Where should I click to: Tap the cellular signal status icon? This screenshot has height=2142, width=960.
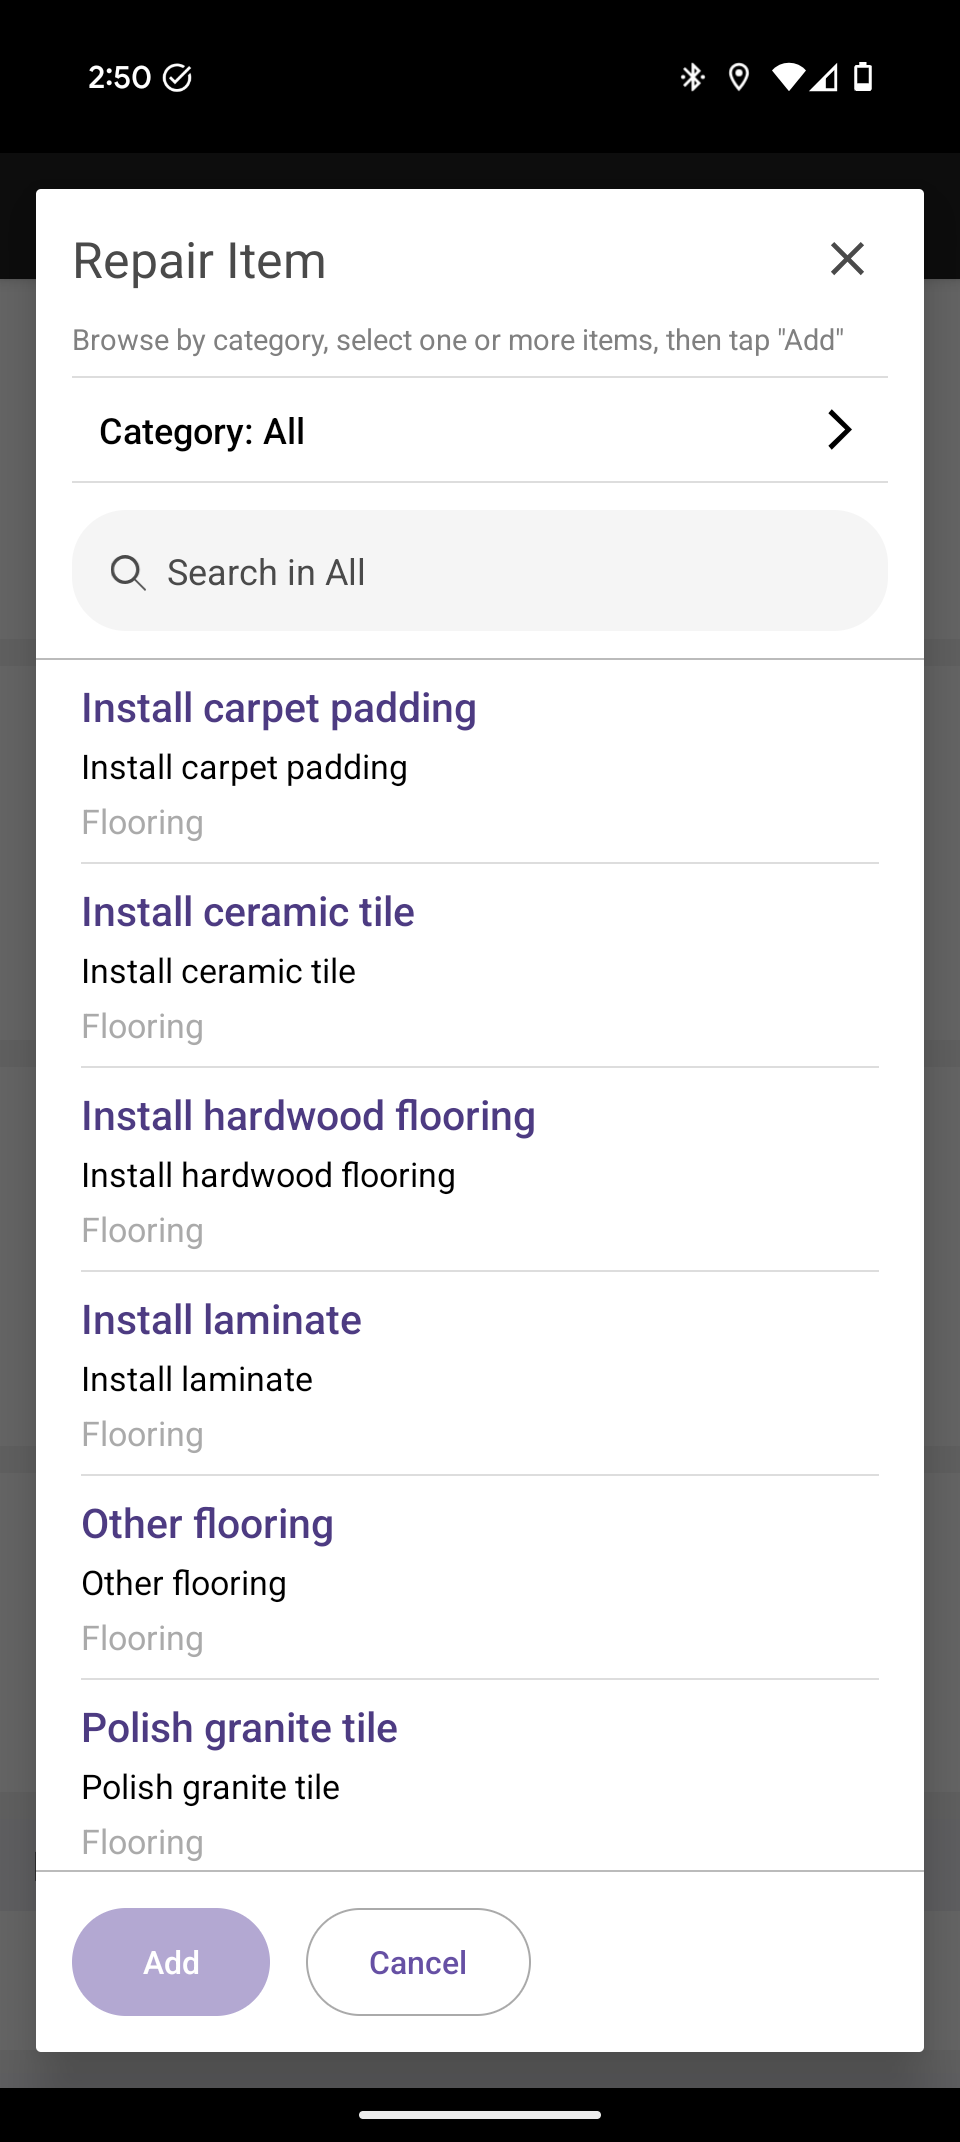tap(825, 77)
